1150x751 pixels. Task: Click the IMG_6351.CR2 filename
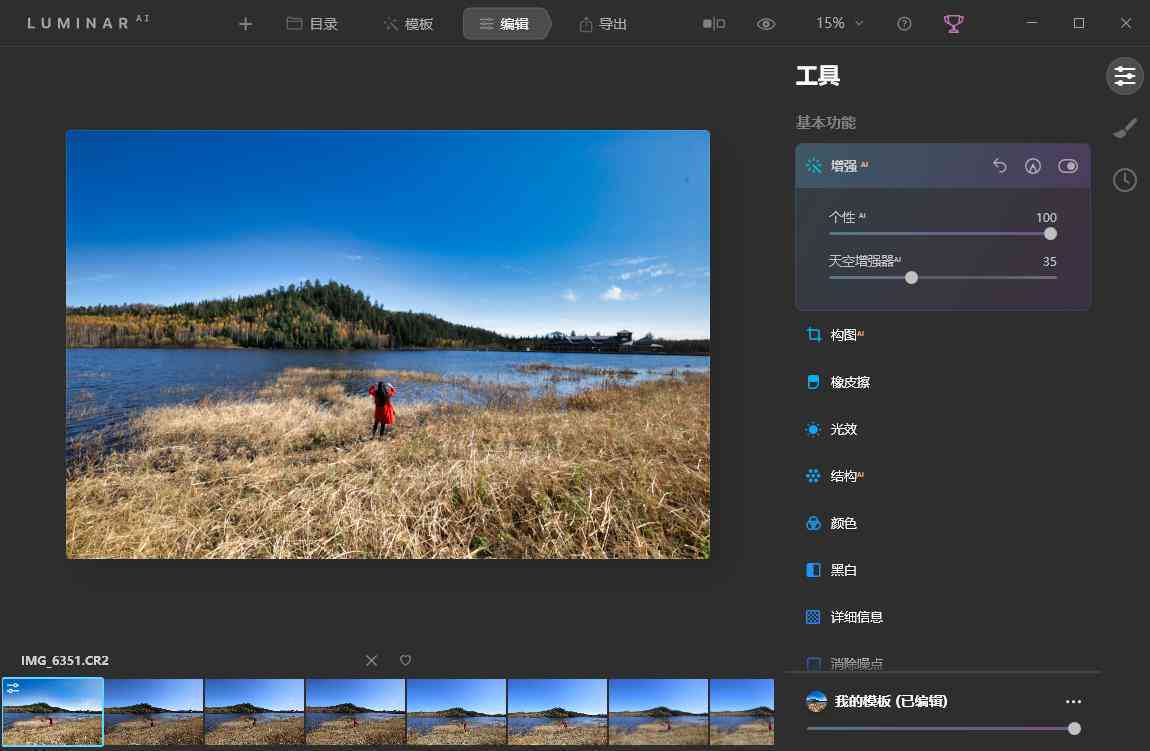(65, 661)
